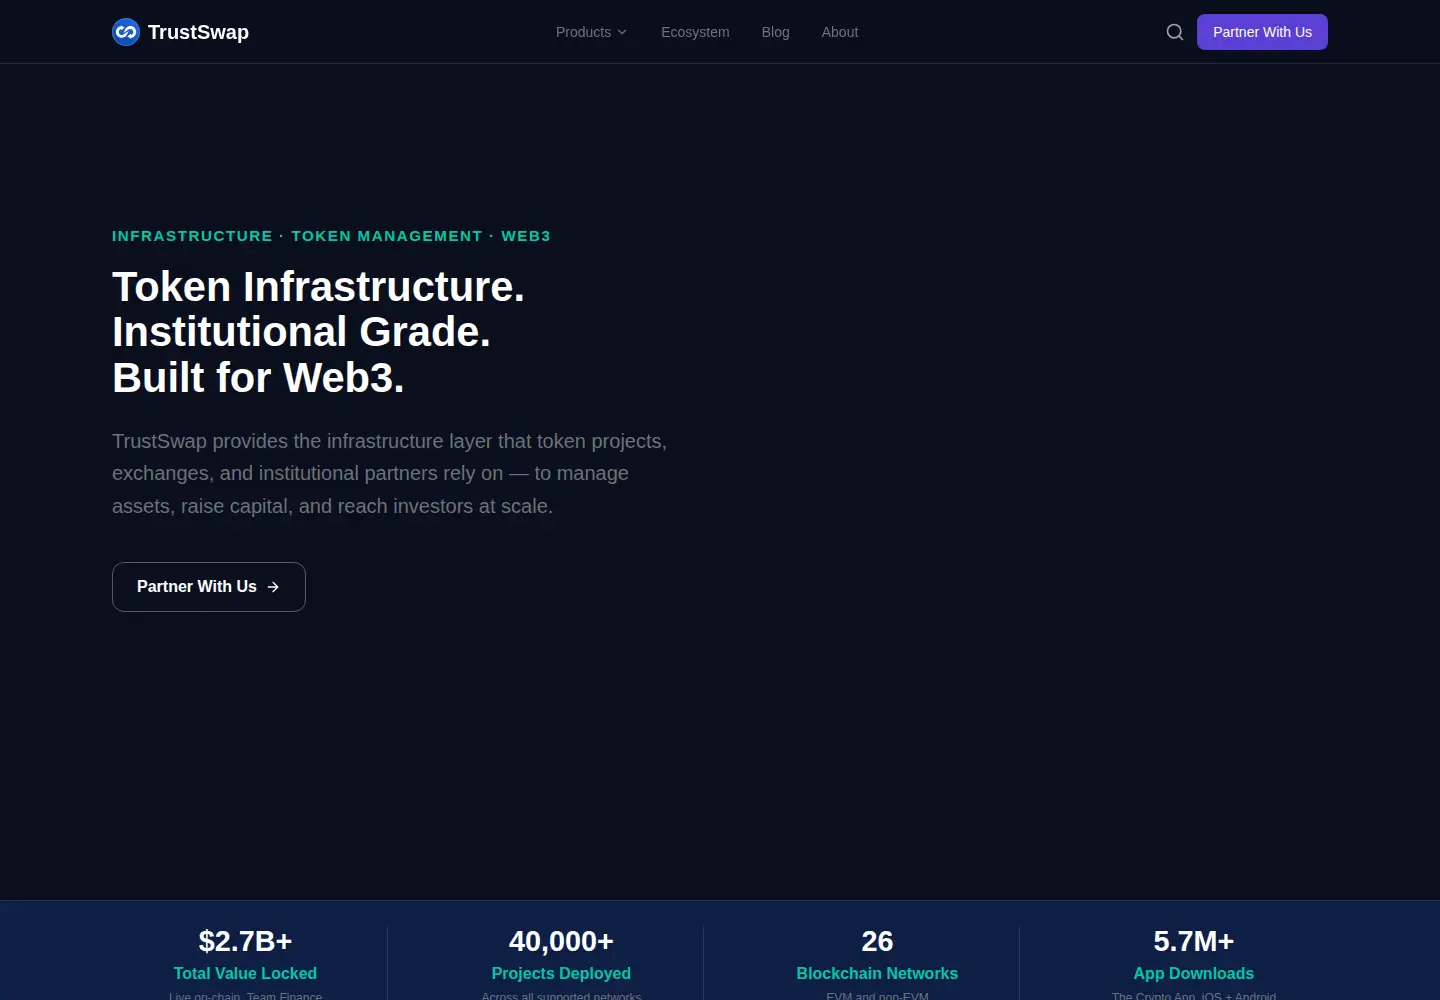Viewport: 1440px width, 1000px height.
Task: Click the App Downloads label
Action: pyautogui.click(x=1194, y=973)
